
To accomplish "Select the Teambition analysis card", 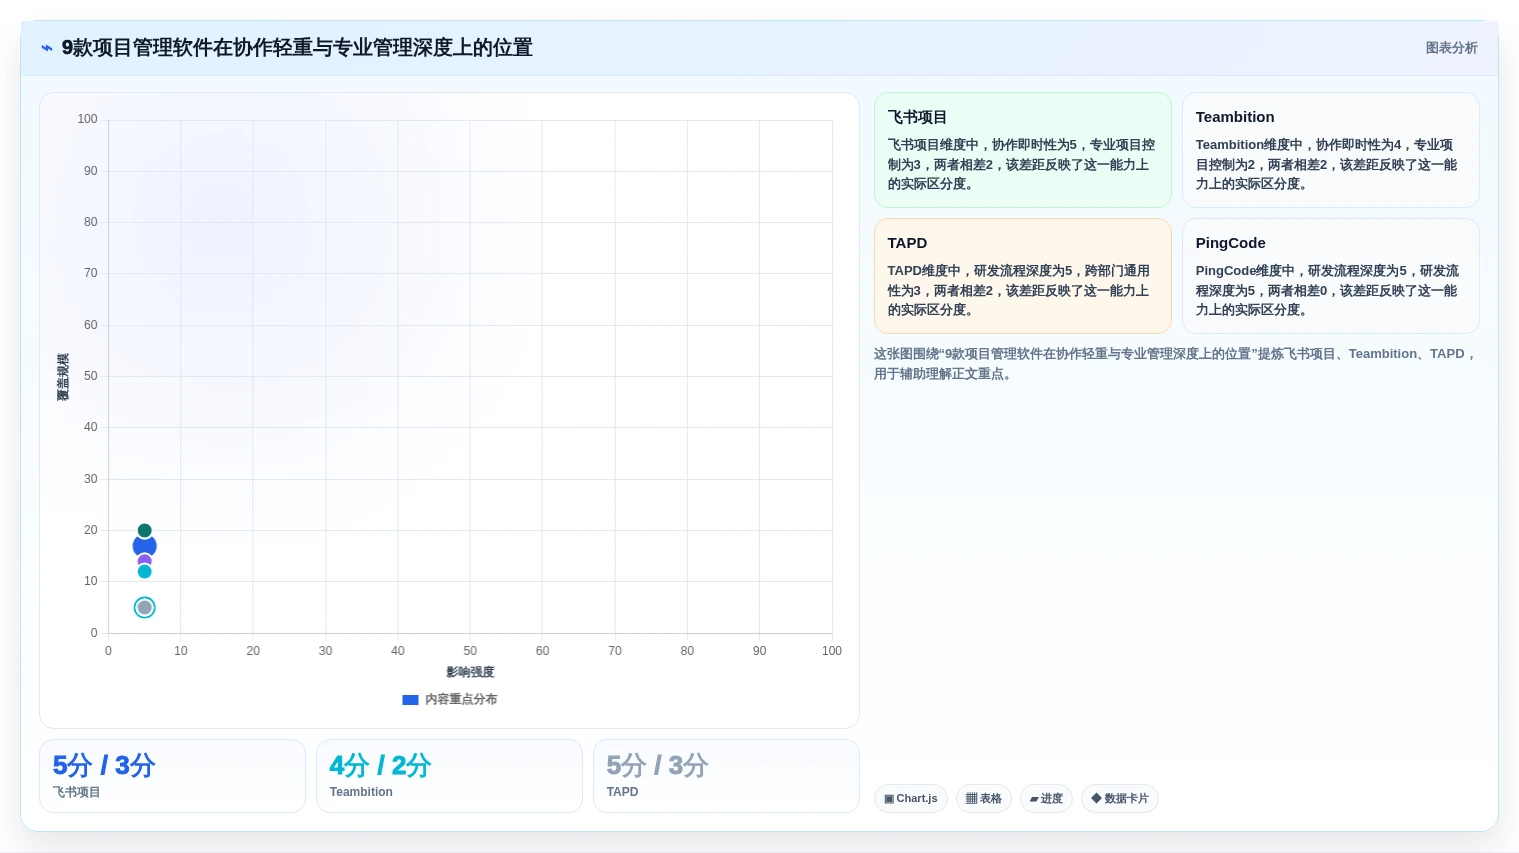I will pyautogui.click(x=1330, y=150).
